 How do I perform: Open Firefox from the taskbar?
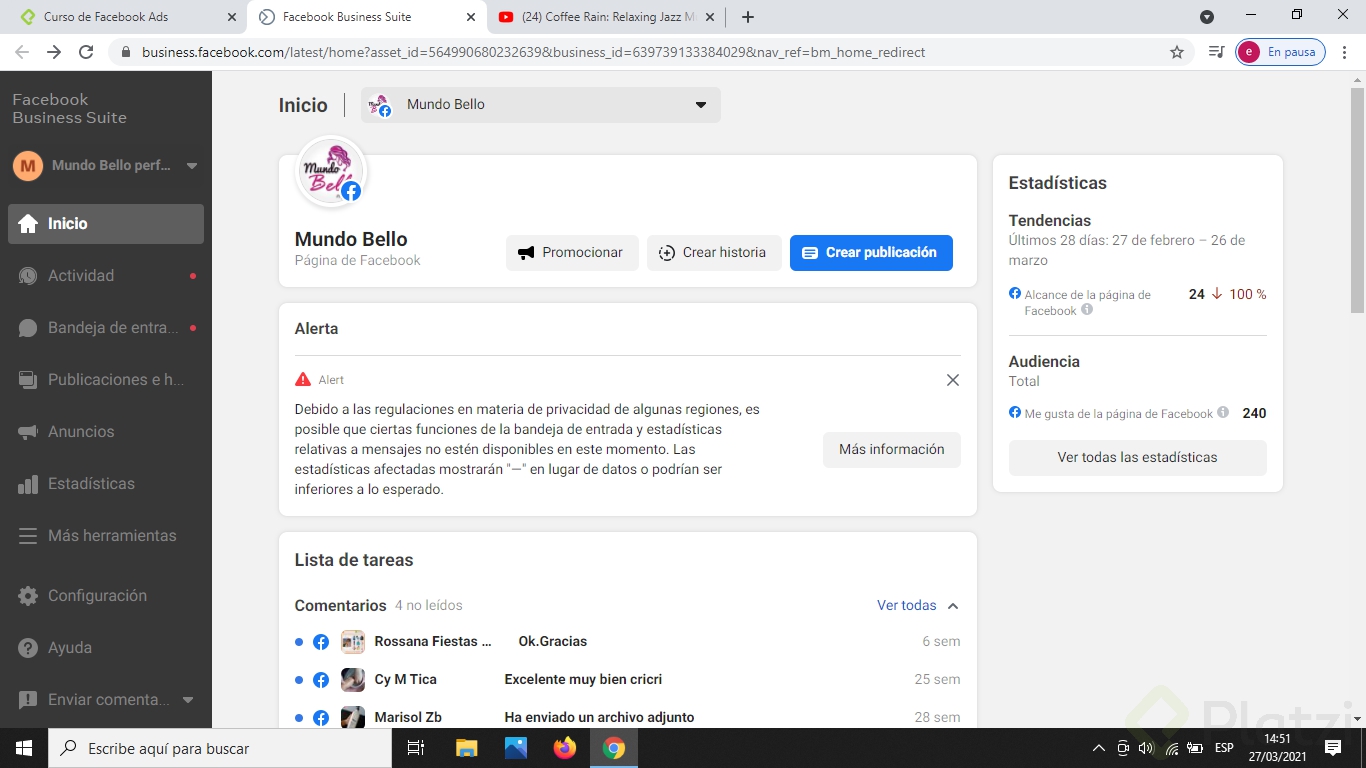(564, 747)
